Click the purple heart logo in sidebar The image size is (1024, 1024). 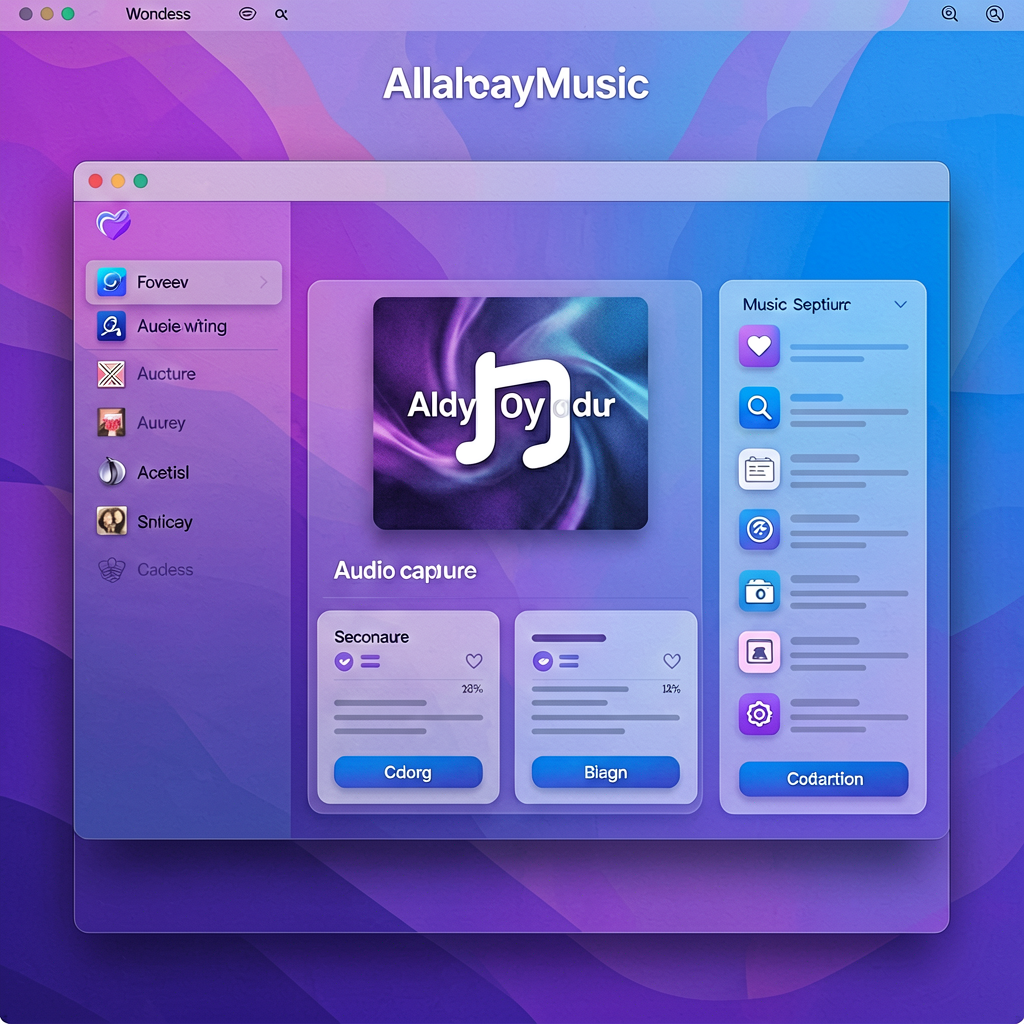click(113, 224)
